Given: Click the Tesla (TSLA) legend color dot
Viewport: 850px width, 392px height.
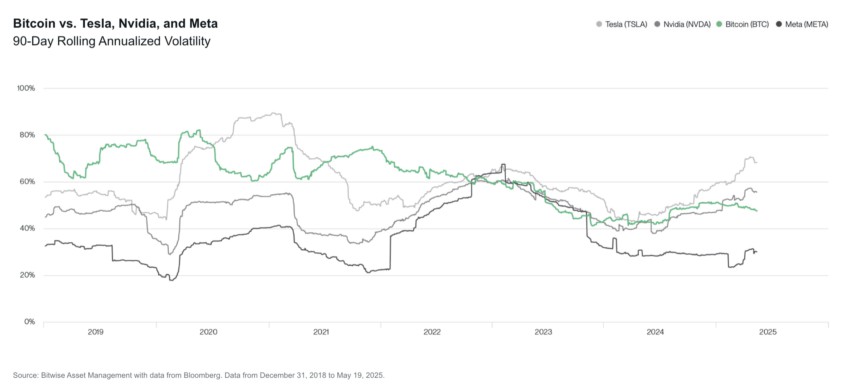Looking at the screenshot, I should click(x=598, y=24).
